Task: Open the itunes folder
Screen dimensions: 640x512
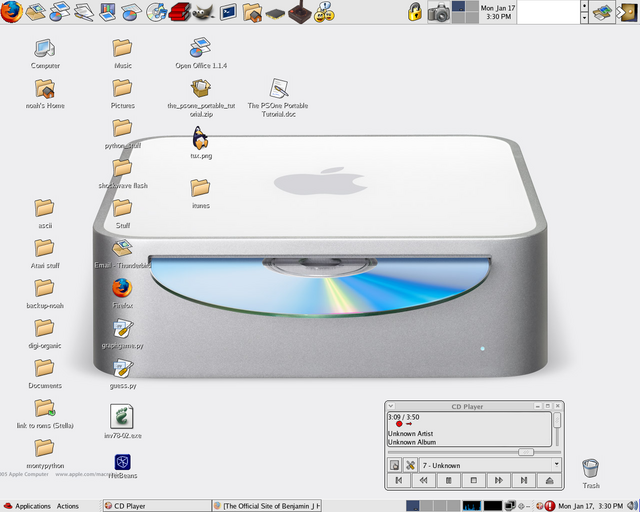Action: click(x=200, y=188)
